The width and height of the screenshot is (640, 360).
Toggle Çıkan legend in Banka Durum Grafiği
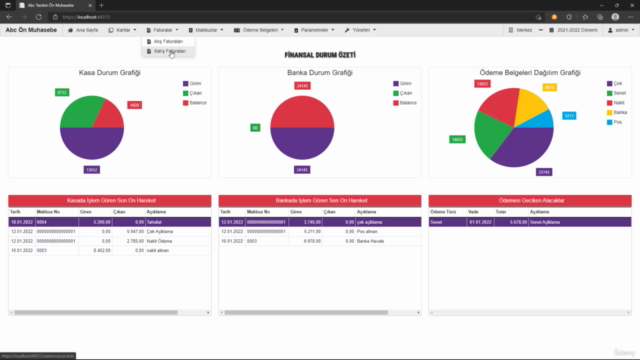[402, 93]
